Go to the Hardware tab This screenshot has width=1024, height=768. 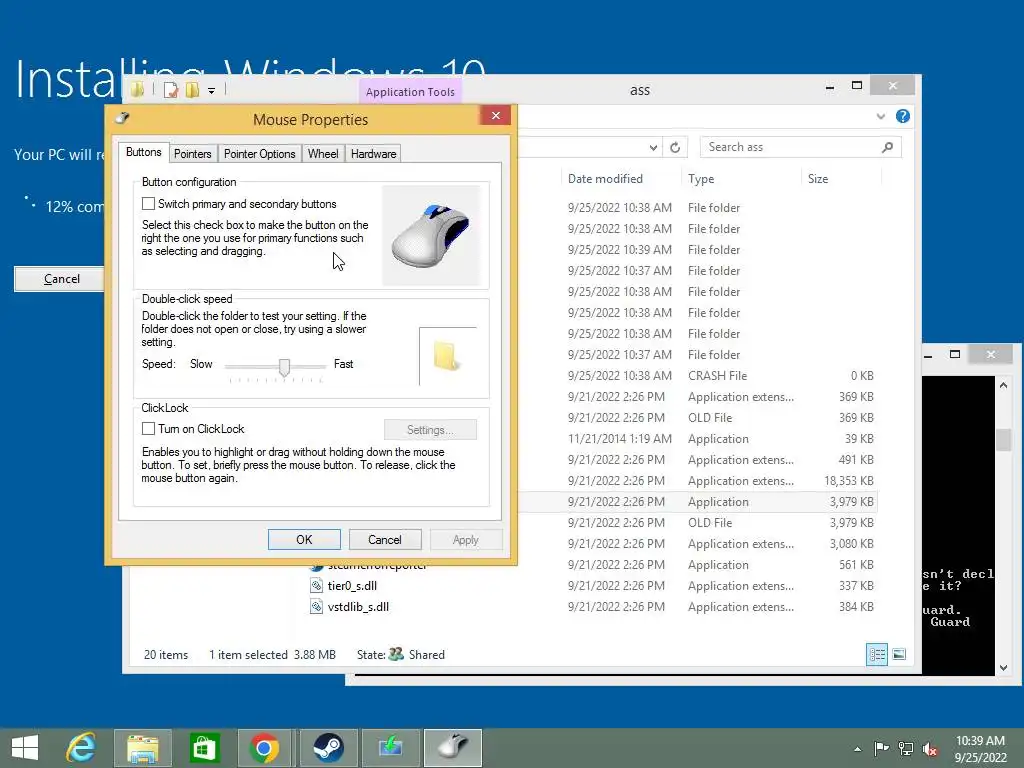pos(373,153)
